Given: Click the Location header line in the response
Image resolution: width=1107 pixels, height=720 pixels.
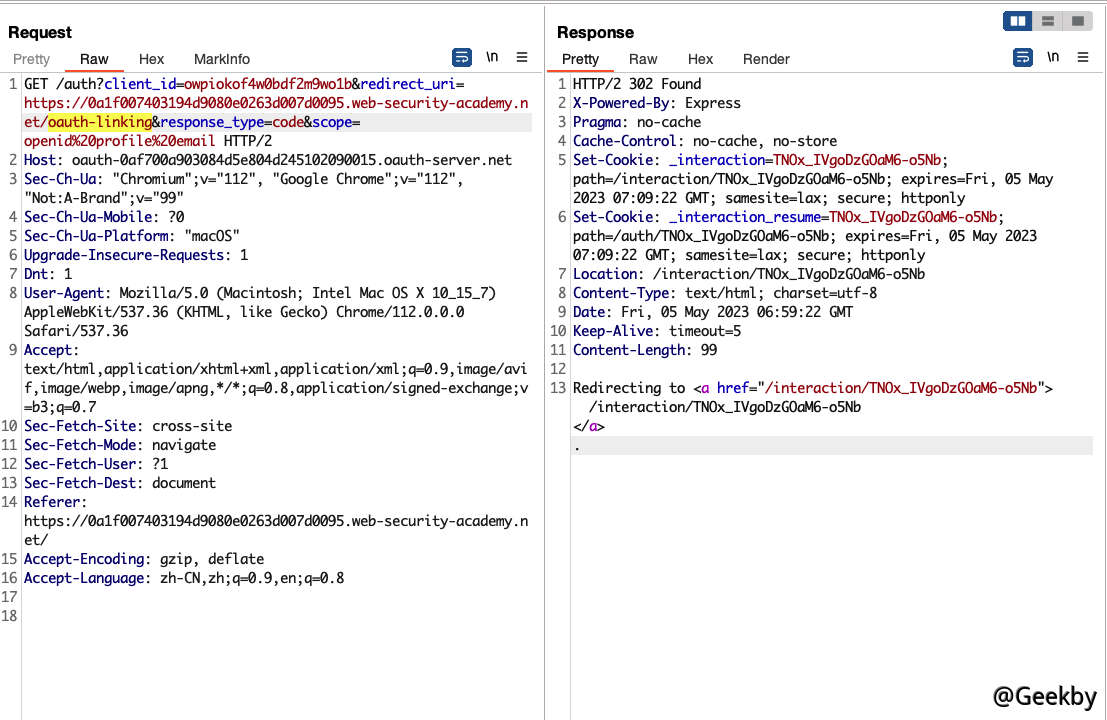Looking at the screenshot, I should (x=748, y=274).
